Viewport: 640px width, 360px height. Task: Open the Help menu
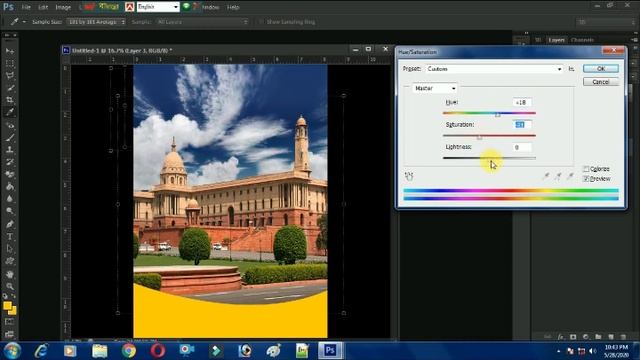pos(233,7)
